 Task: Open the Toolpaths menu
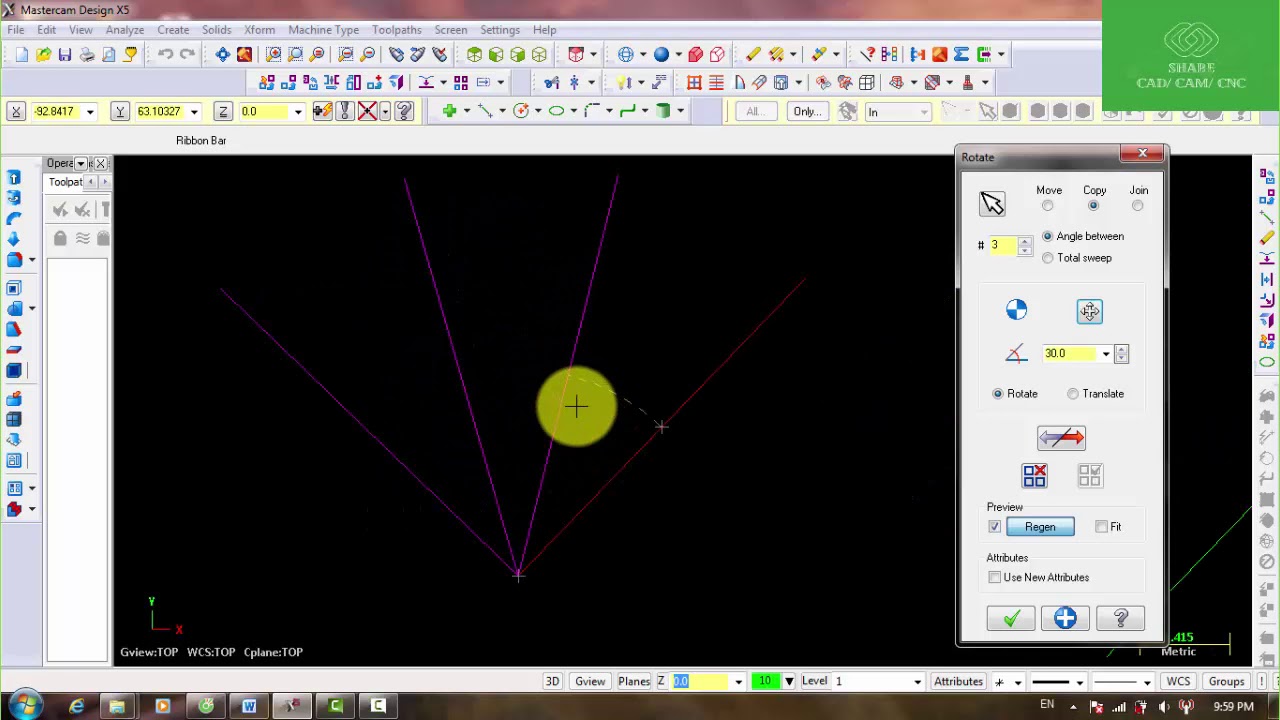tap(397, 30)
